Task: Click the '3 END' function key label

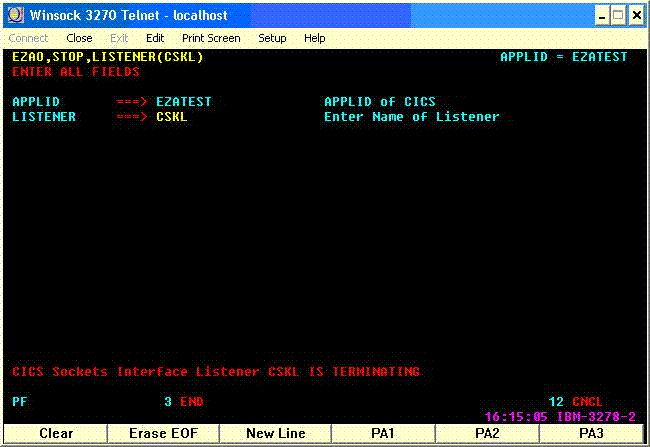Action: coord(184,401)
